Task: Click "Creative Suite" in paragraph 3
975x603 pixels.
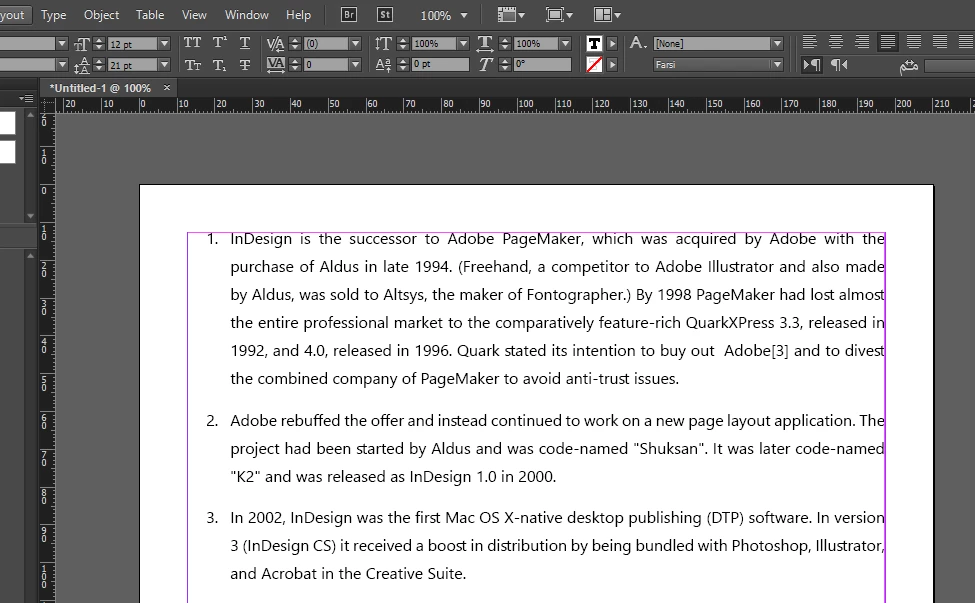Action: 415,573
